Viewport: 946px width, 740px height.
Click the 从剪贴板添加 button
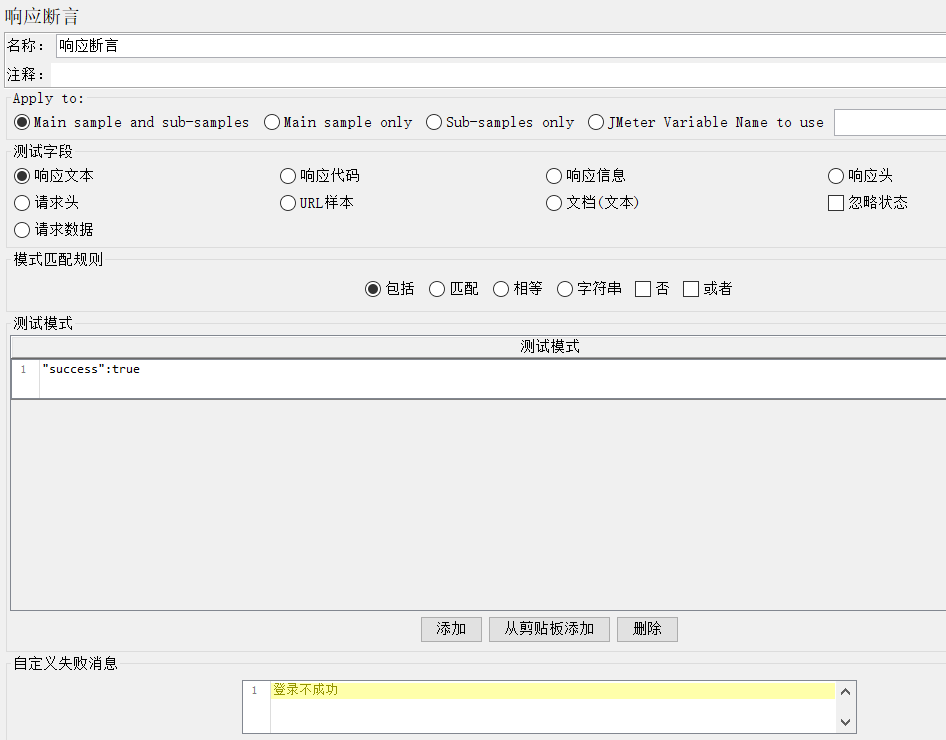[549, 629]
